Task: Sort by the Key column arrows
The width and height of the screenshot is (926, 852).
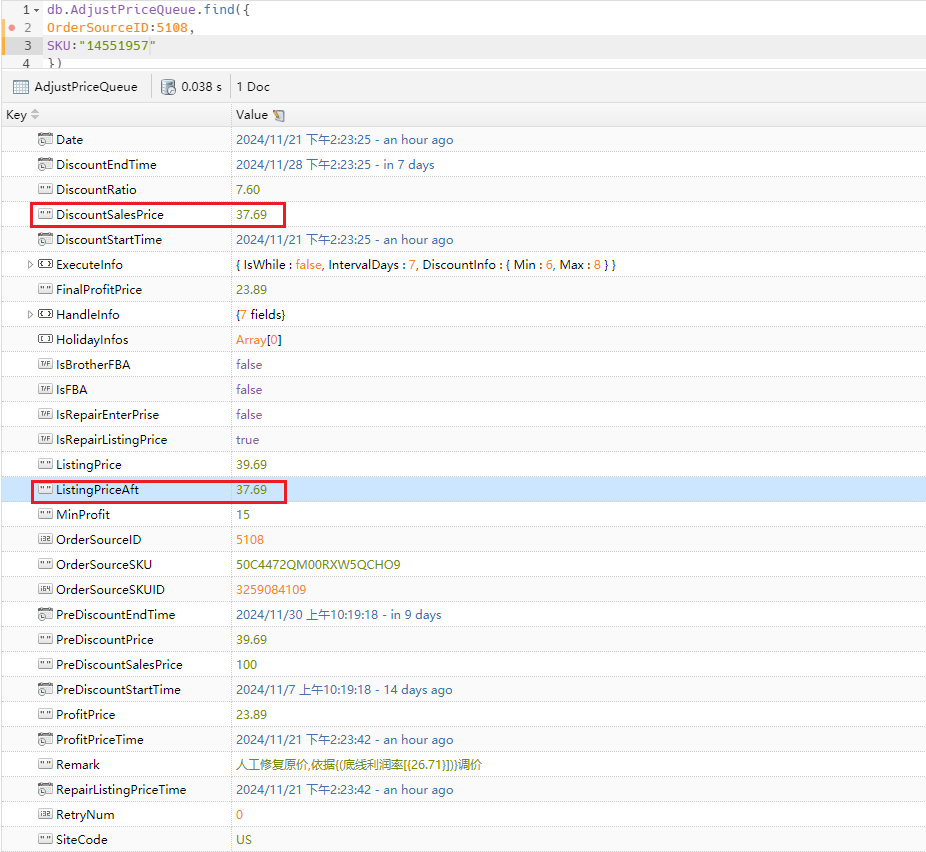Action: [35, 115]
